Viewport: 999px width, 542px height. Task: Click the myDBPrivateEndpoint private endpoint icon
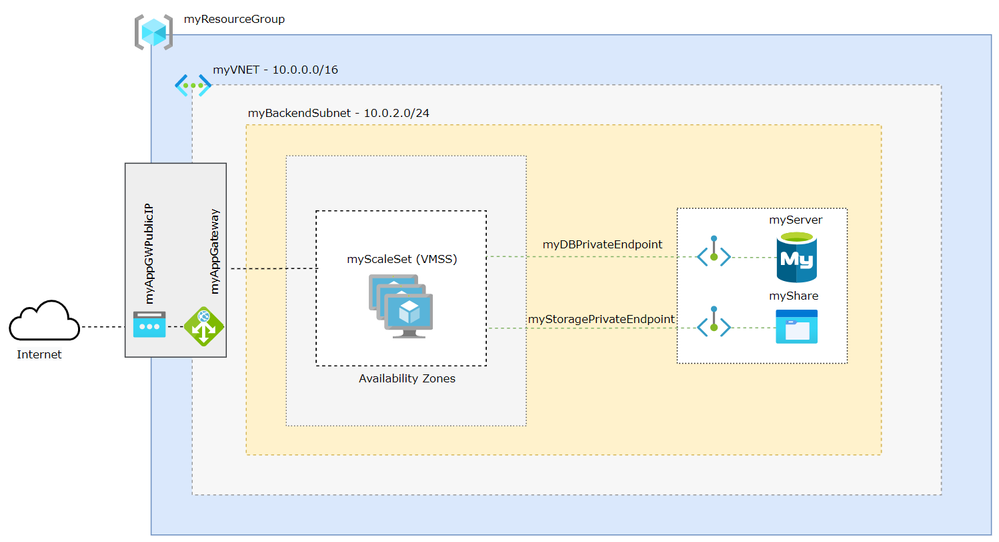click(x=714, y=252)
